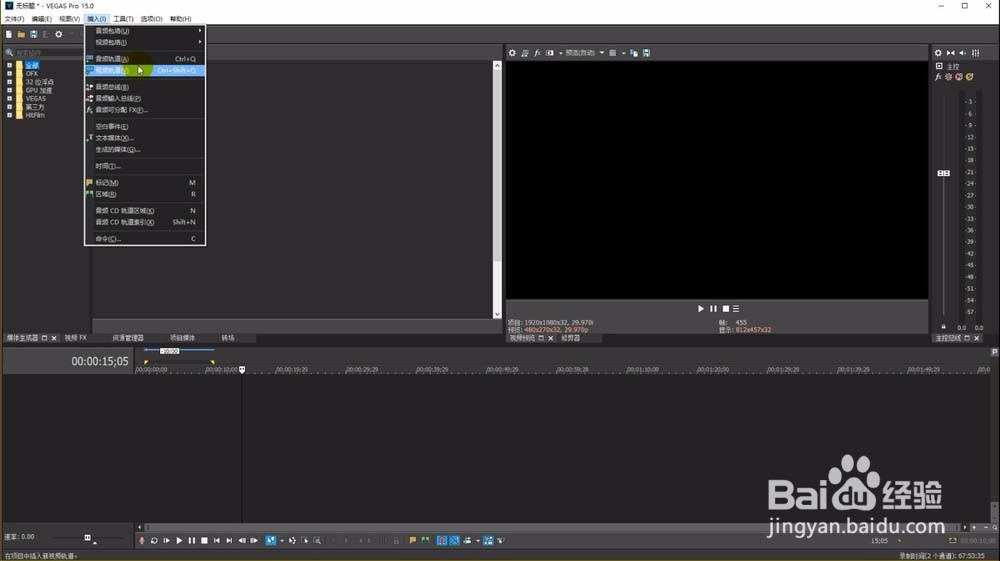Choose text media menu item with T icon

tap(145, 138)
